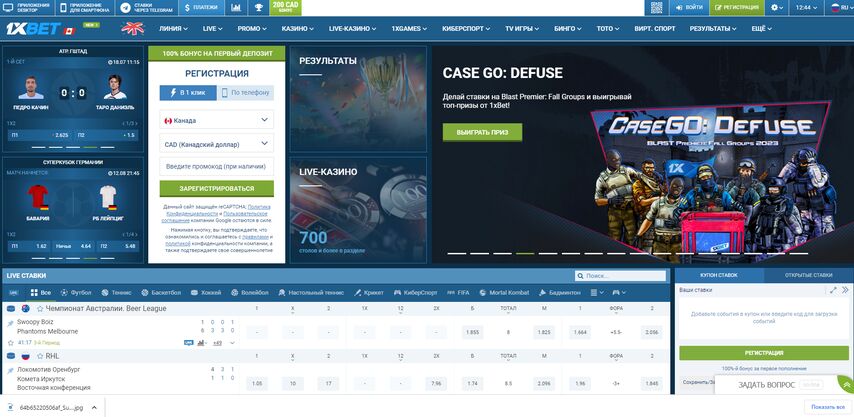Open the statistics bar chart icon
This screenshot has height=417, width=854.
pos(236,8)
